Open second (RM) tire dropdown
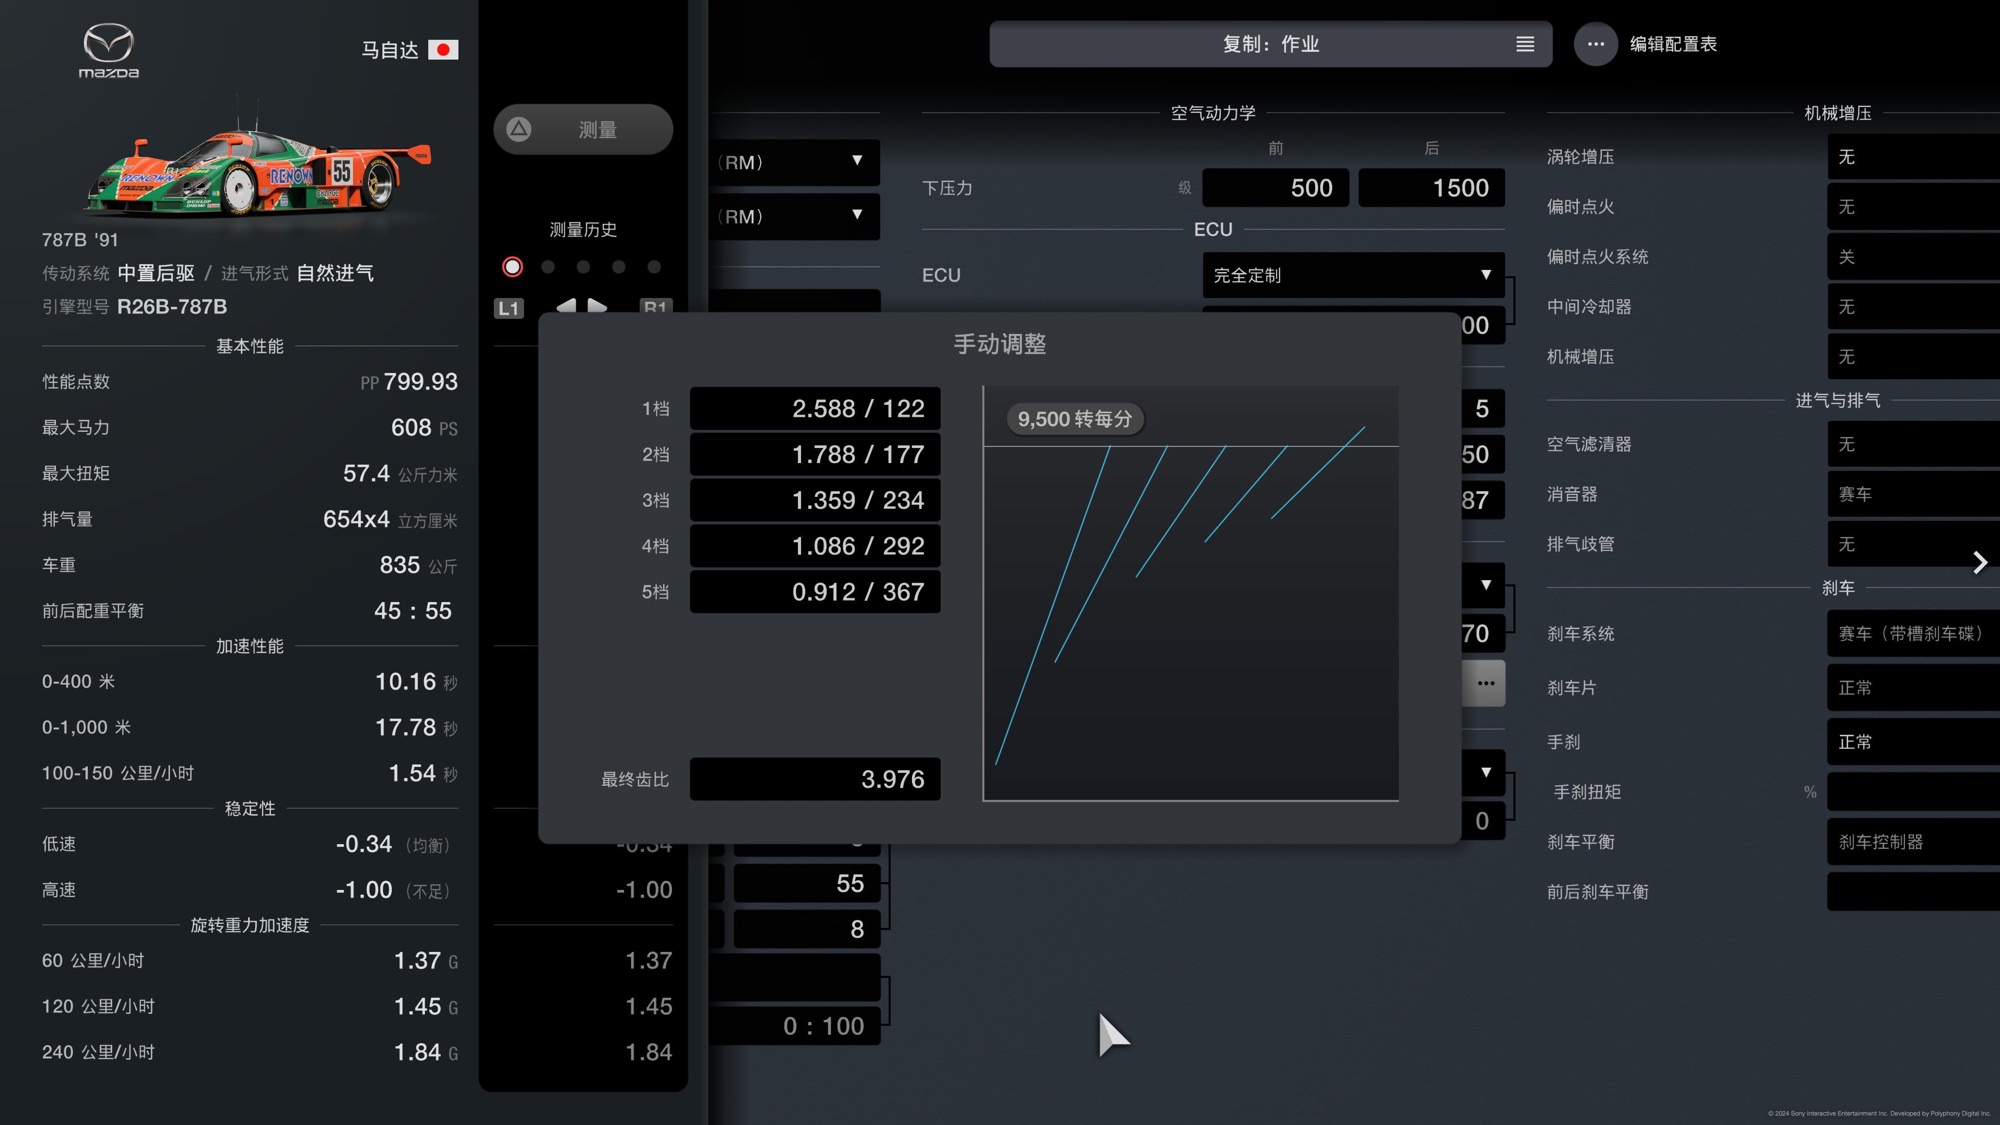The height and width of the screenshot is (1125, 2000). (x=795, y=216)
